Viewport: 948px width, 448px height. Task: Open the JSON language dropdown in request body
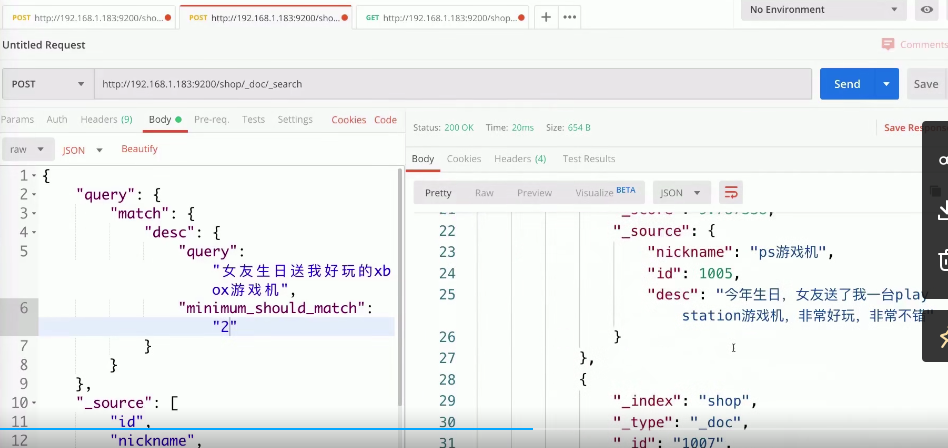coord(82,150)
